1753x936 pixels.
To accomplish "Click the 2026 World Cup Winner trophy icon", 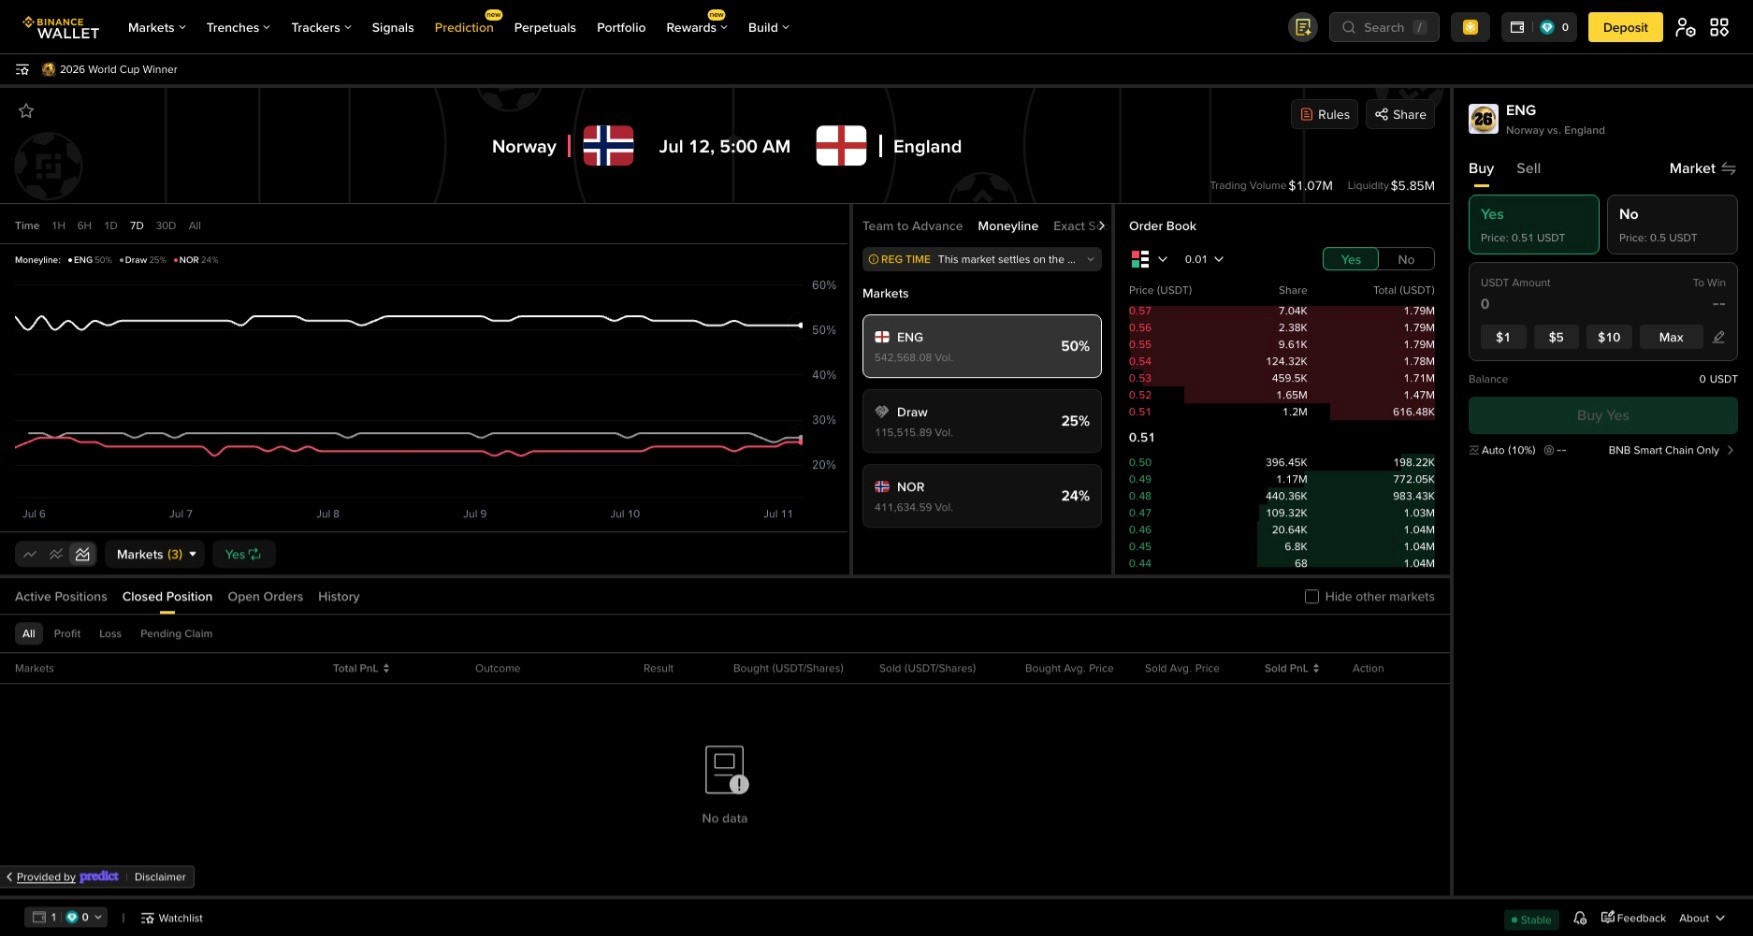I will pyautogui.click(x=48, y=69).
